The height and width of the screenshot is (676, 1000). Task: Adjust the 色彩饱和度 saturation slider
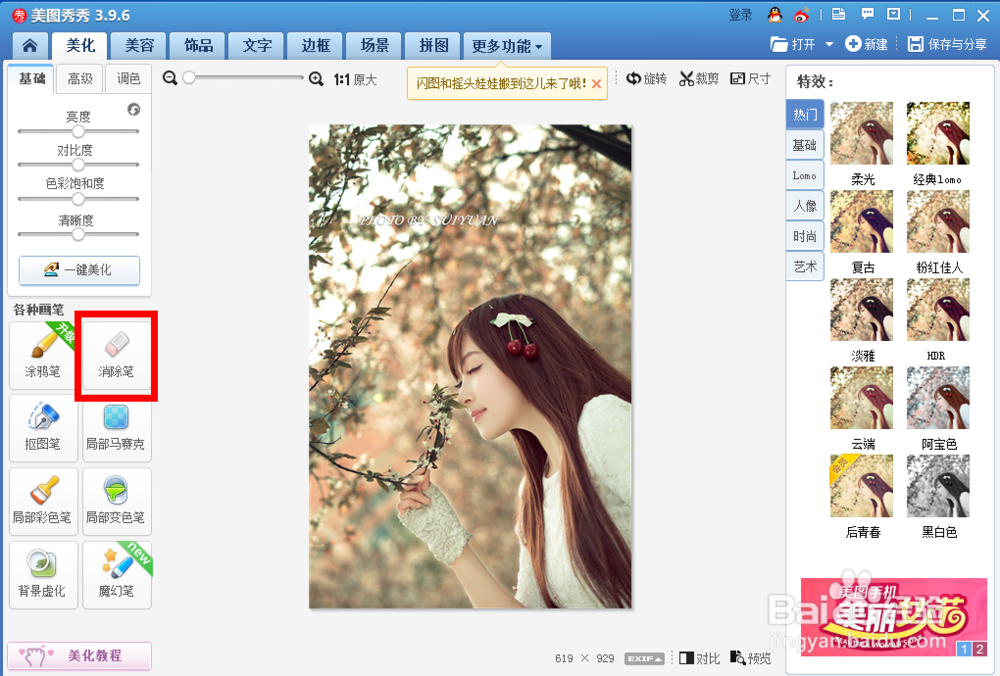click(x=78, y=198)
